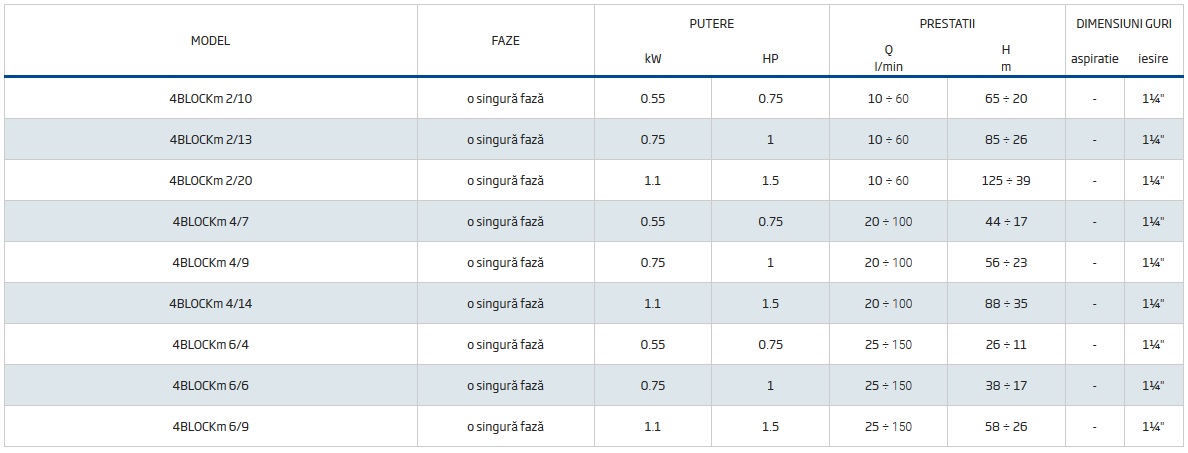The height and width of the screenshot is (453, 1188).
Task: Click the FAZE column header
Action: point(505,41)
